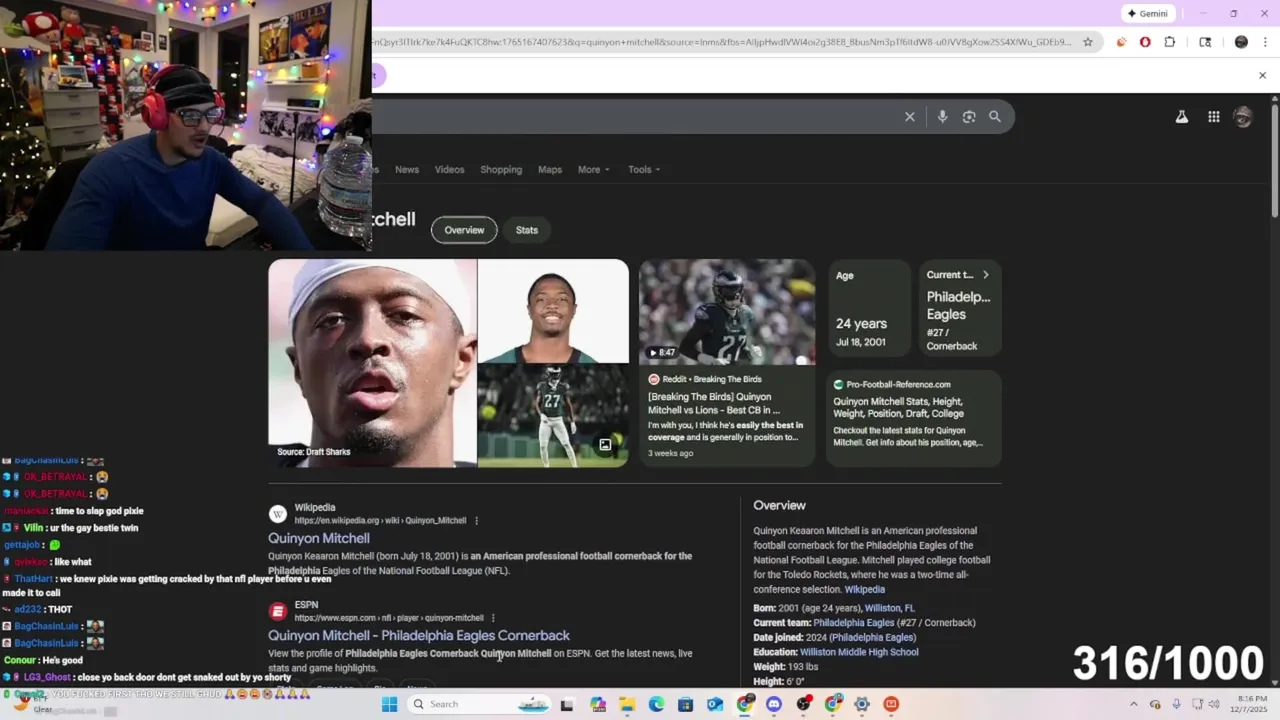Open the 2024 Philadelphia Eagles date joined link
Image resolution: width=1280 pixels, height=720 pixels.
tap(871, 637)
